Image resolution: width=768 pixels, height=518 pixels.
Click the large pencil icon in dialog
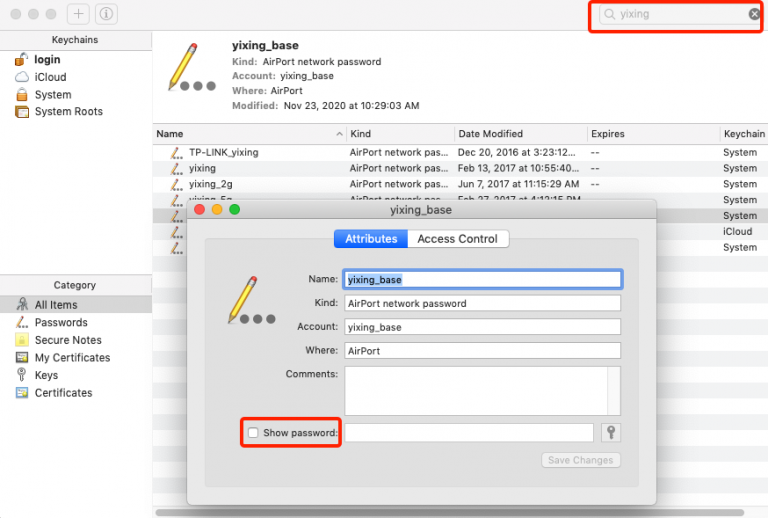(x=251, y=300)
